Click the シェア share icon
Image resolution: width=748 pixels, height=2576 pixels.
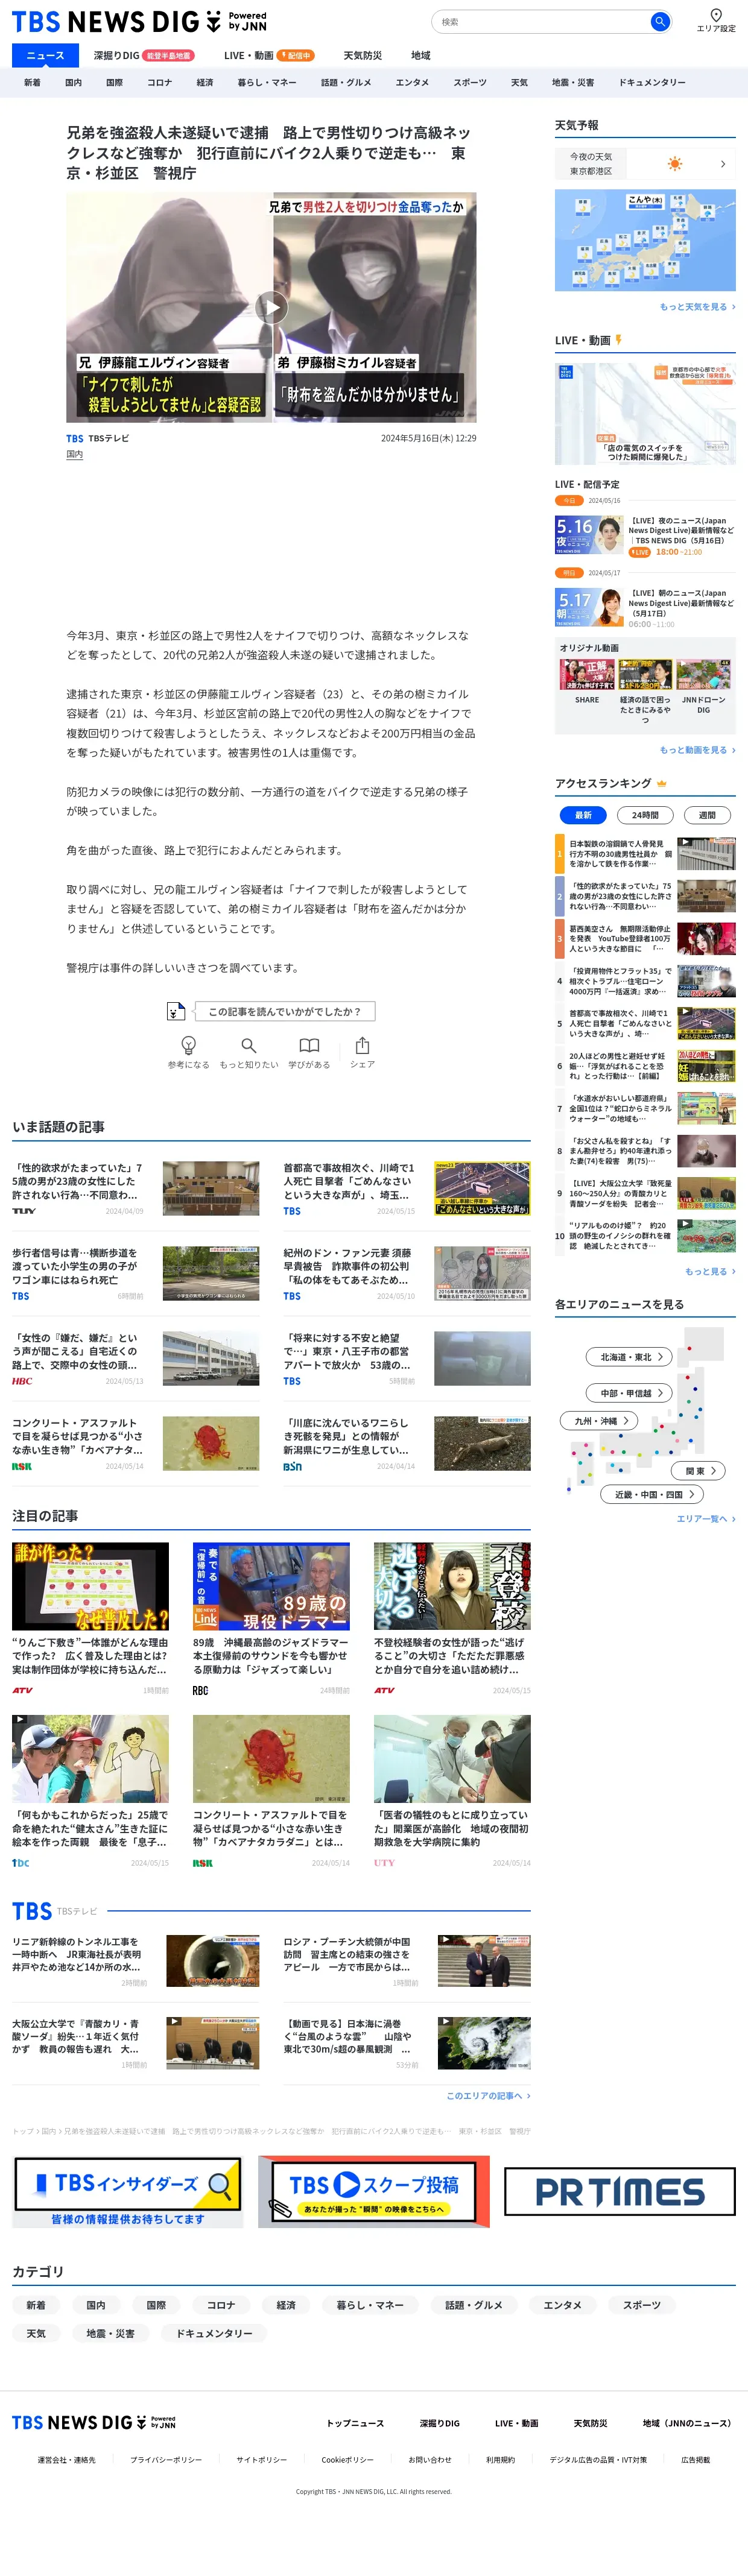click(x=362, y=1045)
